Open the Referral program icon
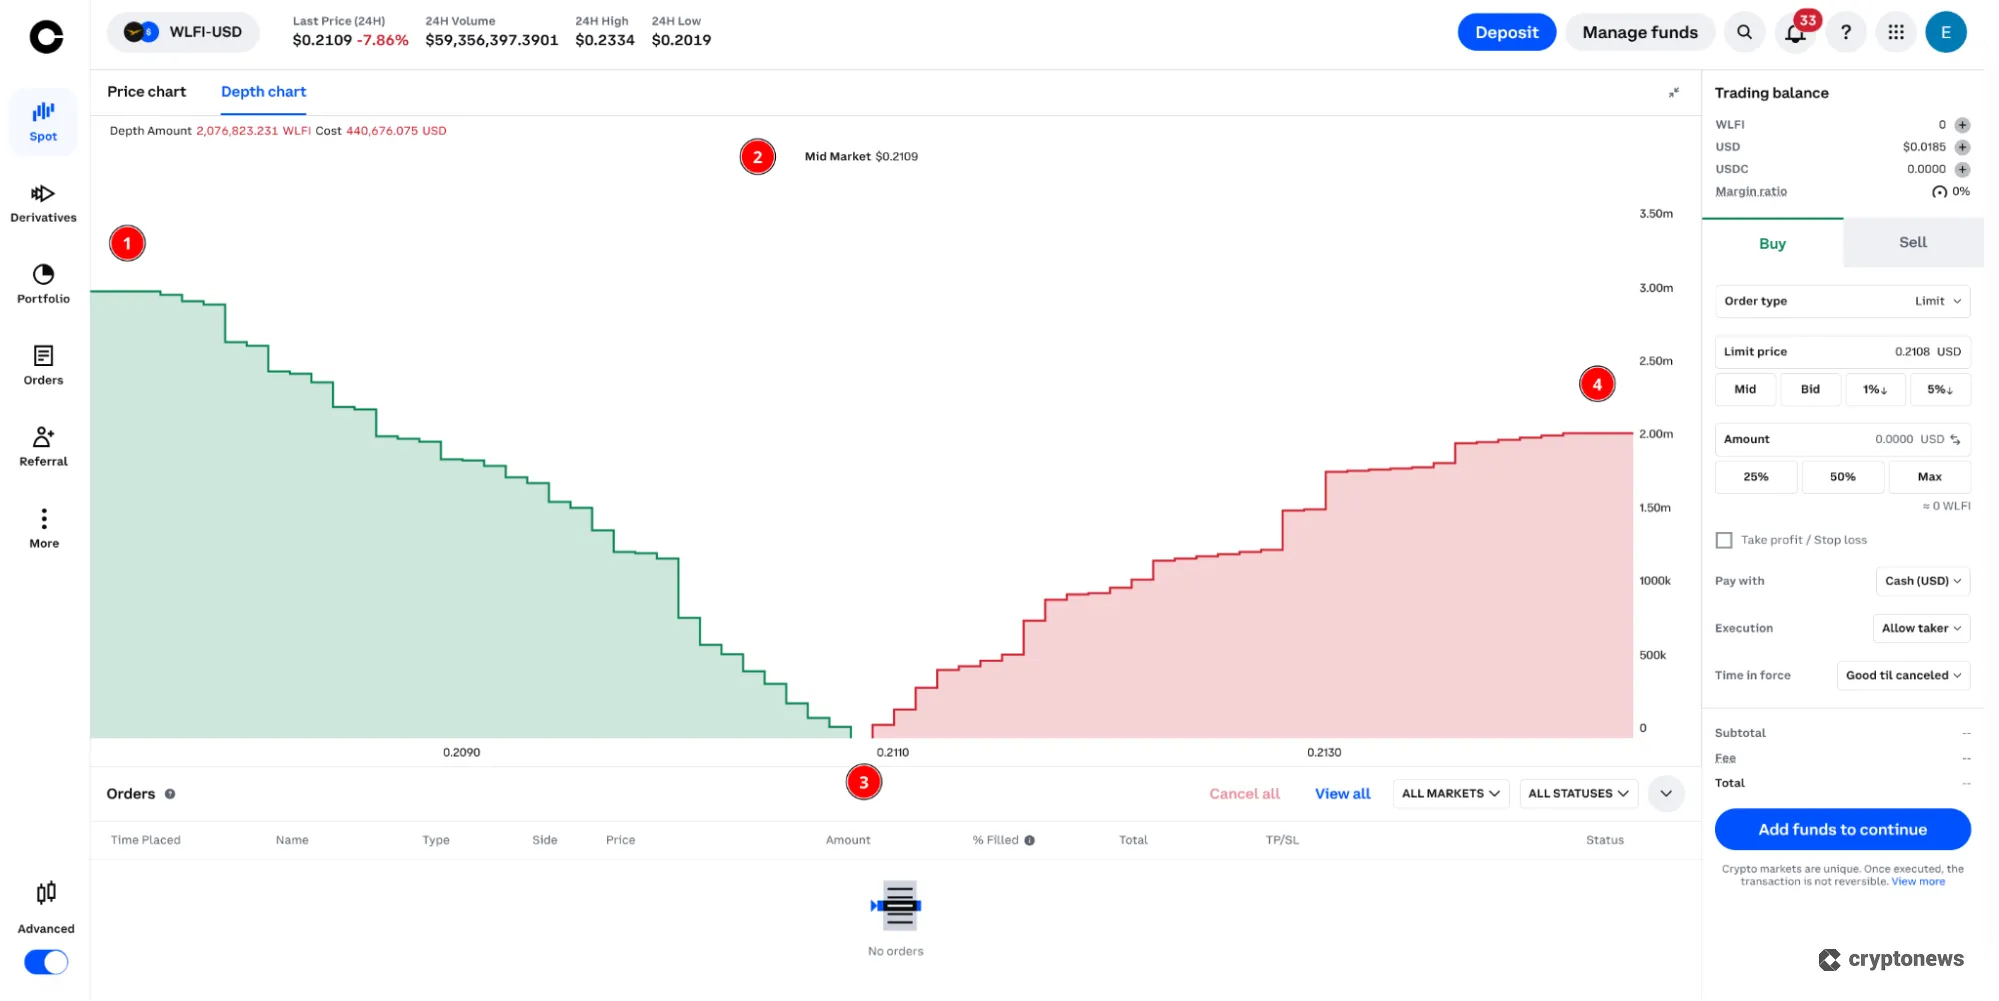The height and width of the screenshot is (1001, 1999). tap(43, 438)
